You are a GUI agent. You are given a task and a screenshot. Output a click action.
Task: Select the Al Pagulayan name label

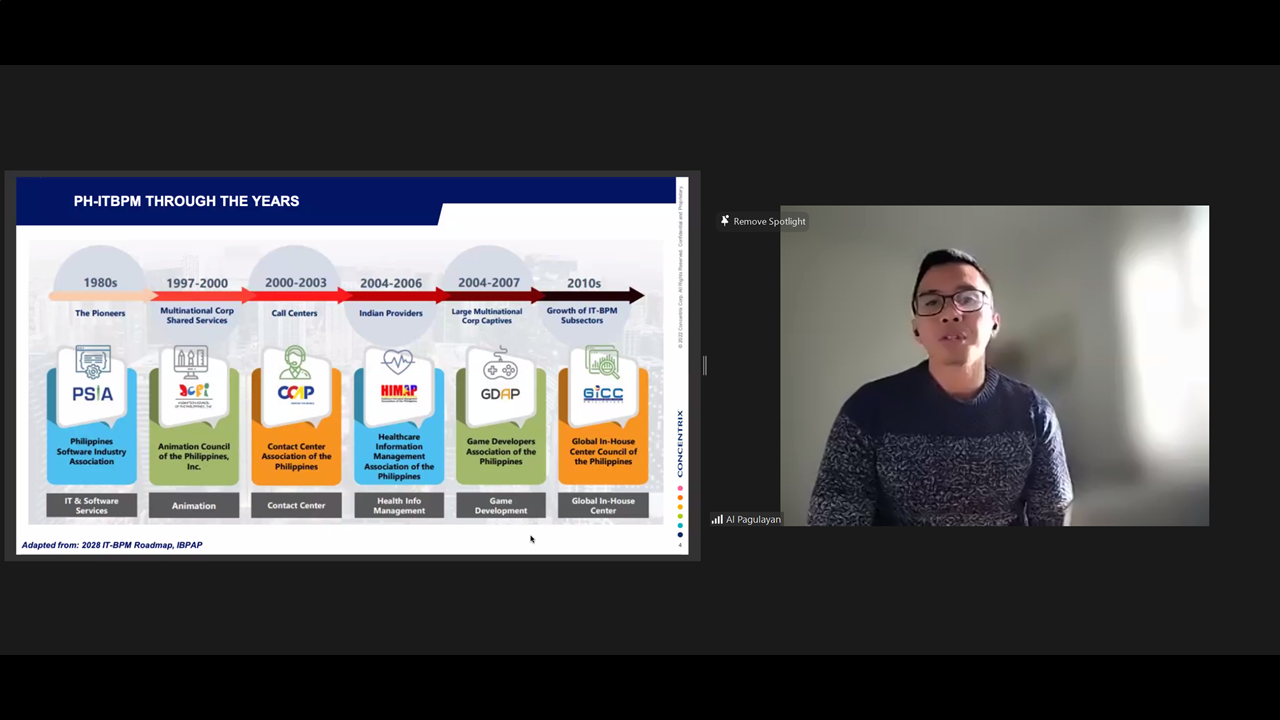[753, 519]
